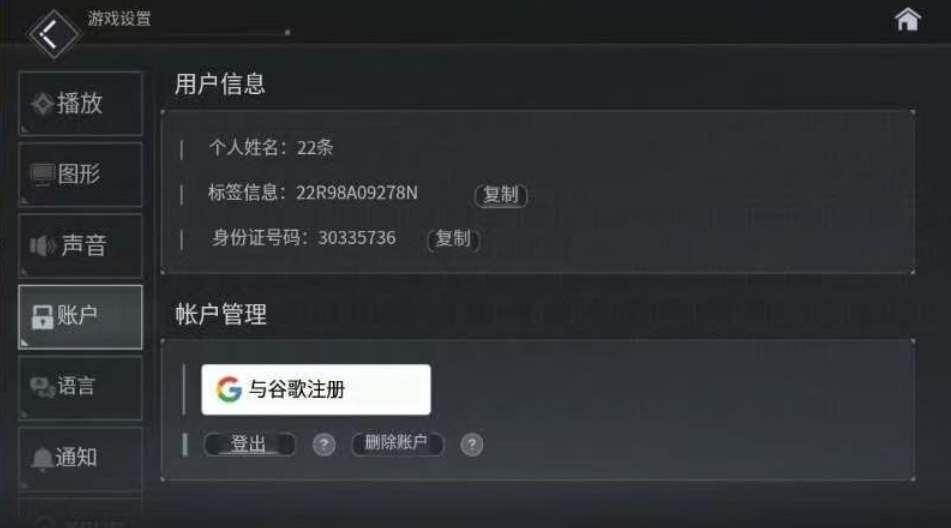Click the lock icon on 账户 tab
Screen dimensions: 951x528
pos(42,316)
